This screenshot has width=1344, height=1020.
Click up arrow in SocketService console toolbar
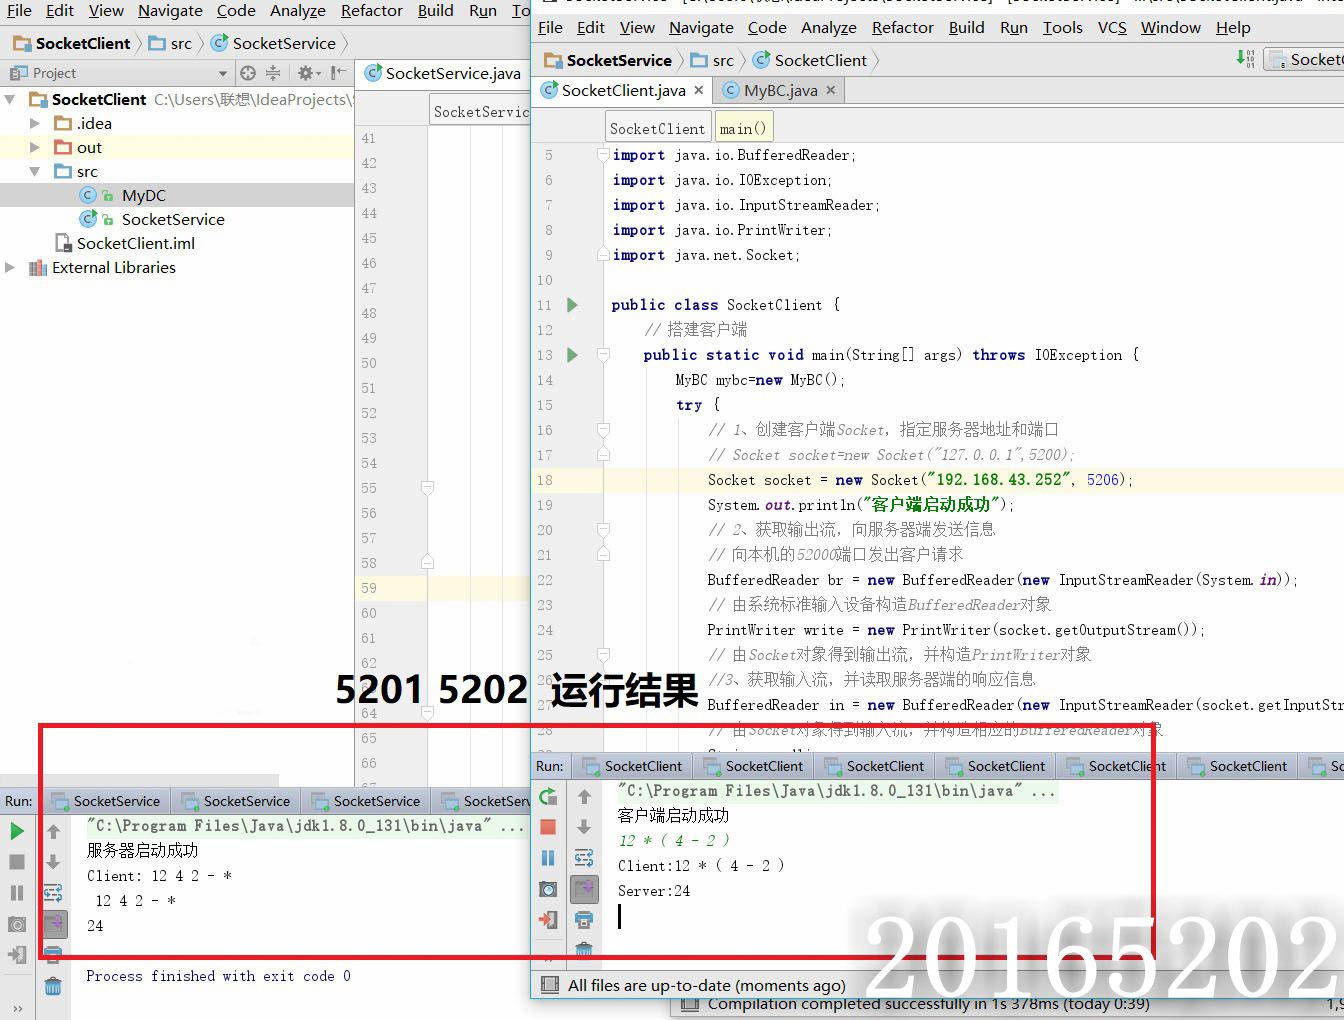(x=54, y=831)
